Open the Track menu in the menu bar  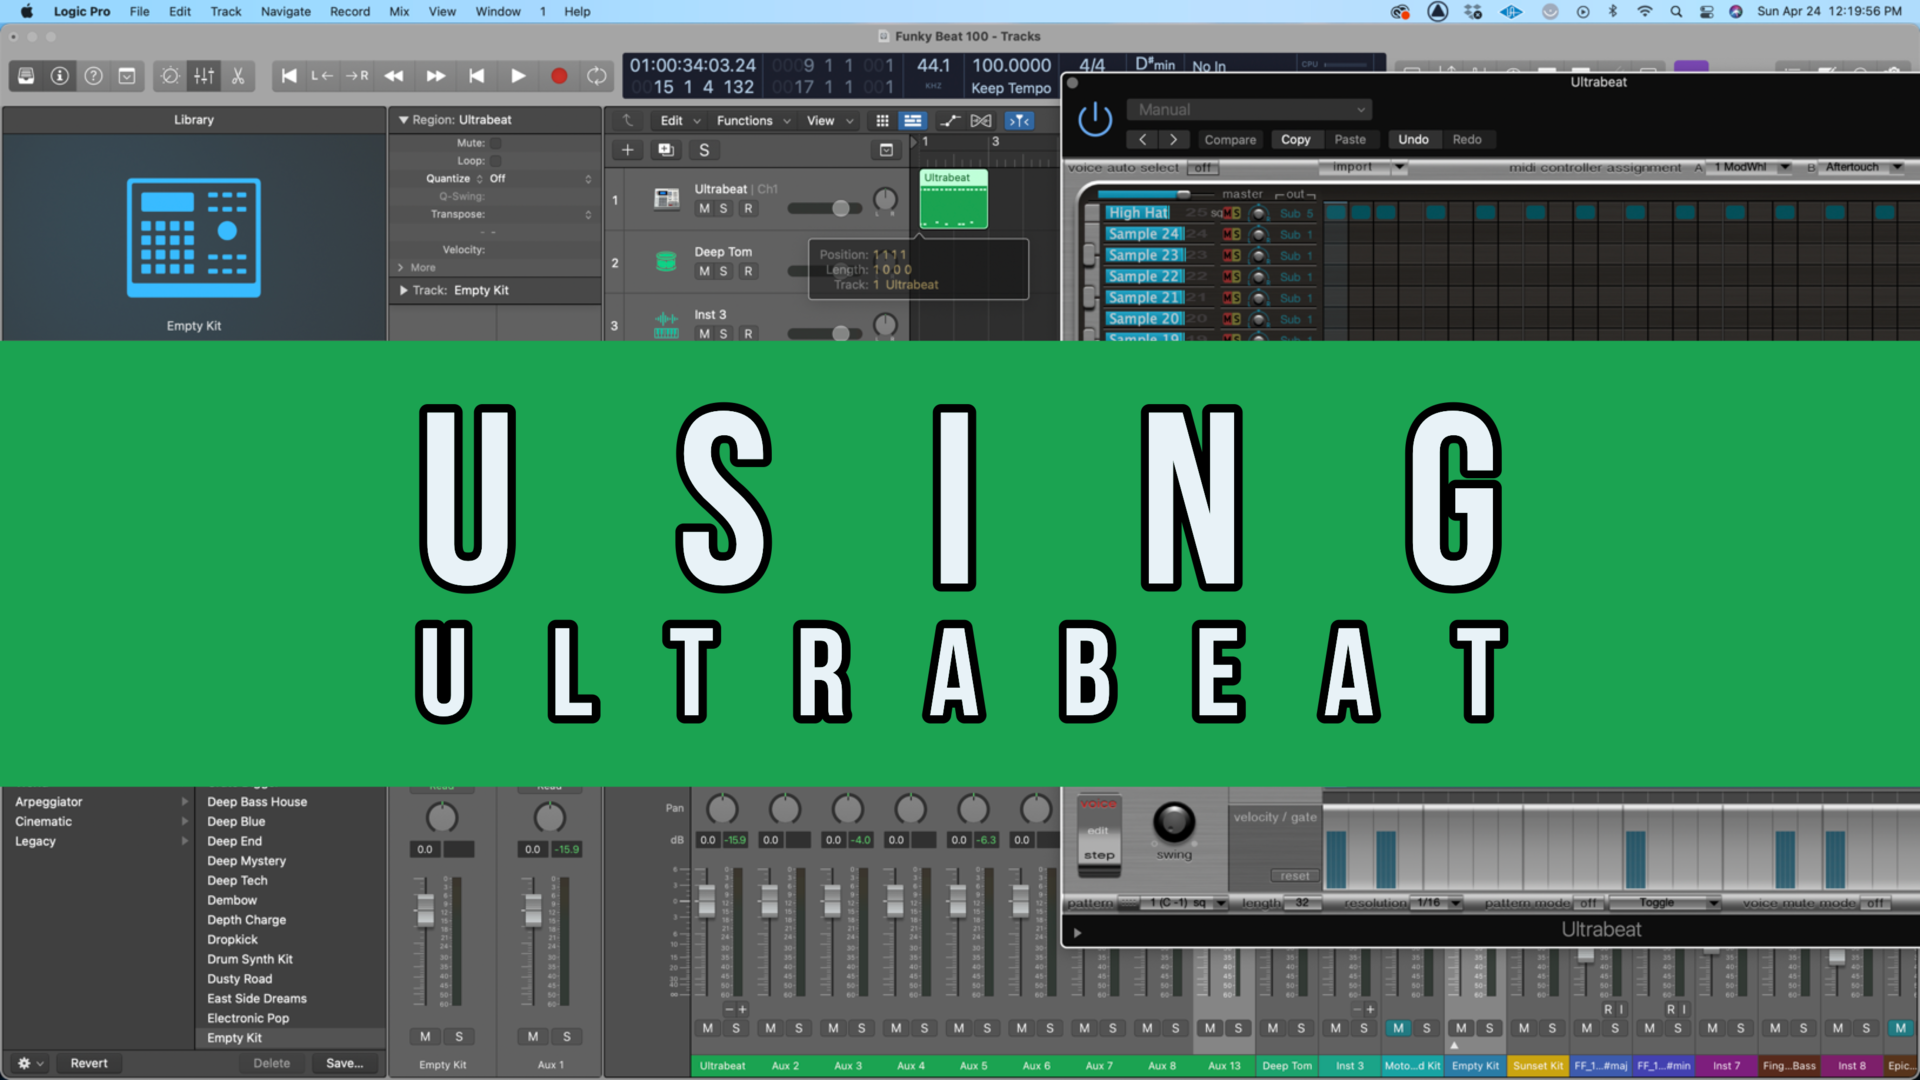pos(225,11)
